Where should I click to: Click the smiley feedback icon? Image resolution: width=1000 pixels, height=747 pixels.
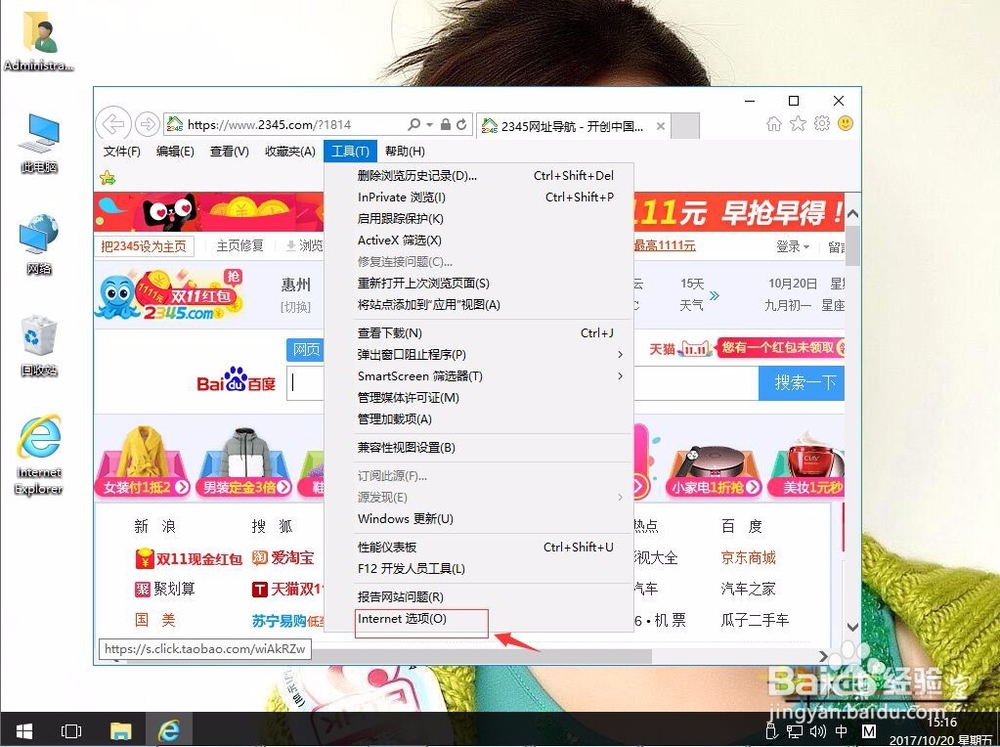click(846, 123)
